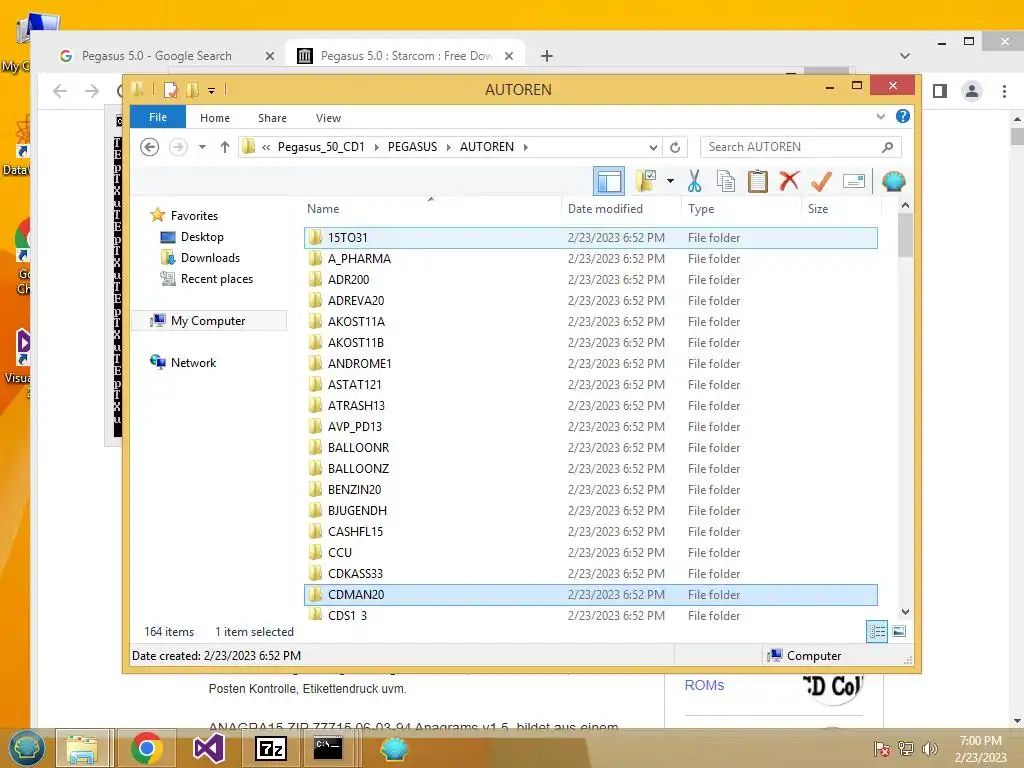Screen dimensions: 1024x768
Task: Select the ANDROME1 folder
Action: tap(590, 363)
